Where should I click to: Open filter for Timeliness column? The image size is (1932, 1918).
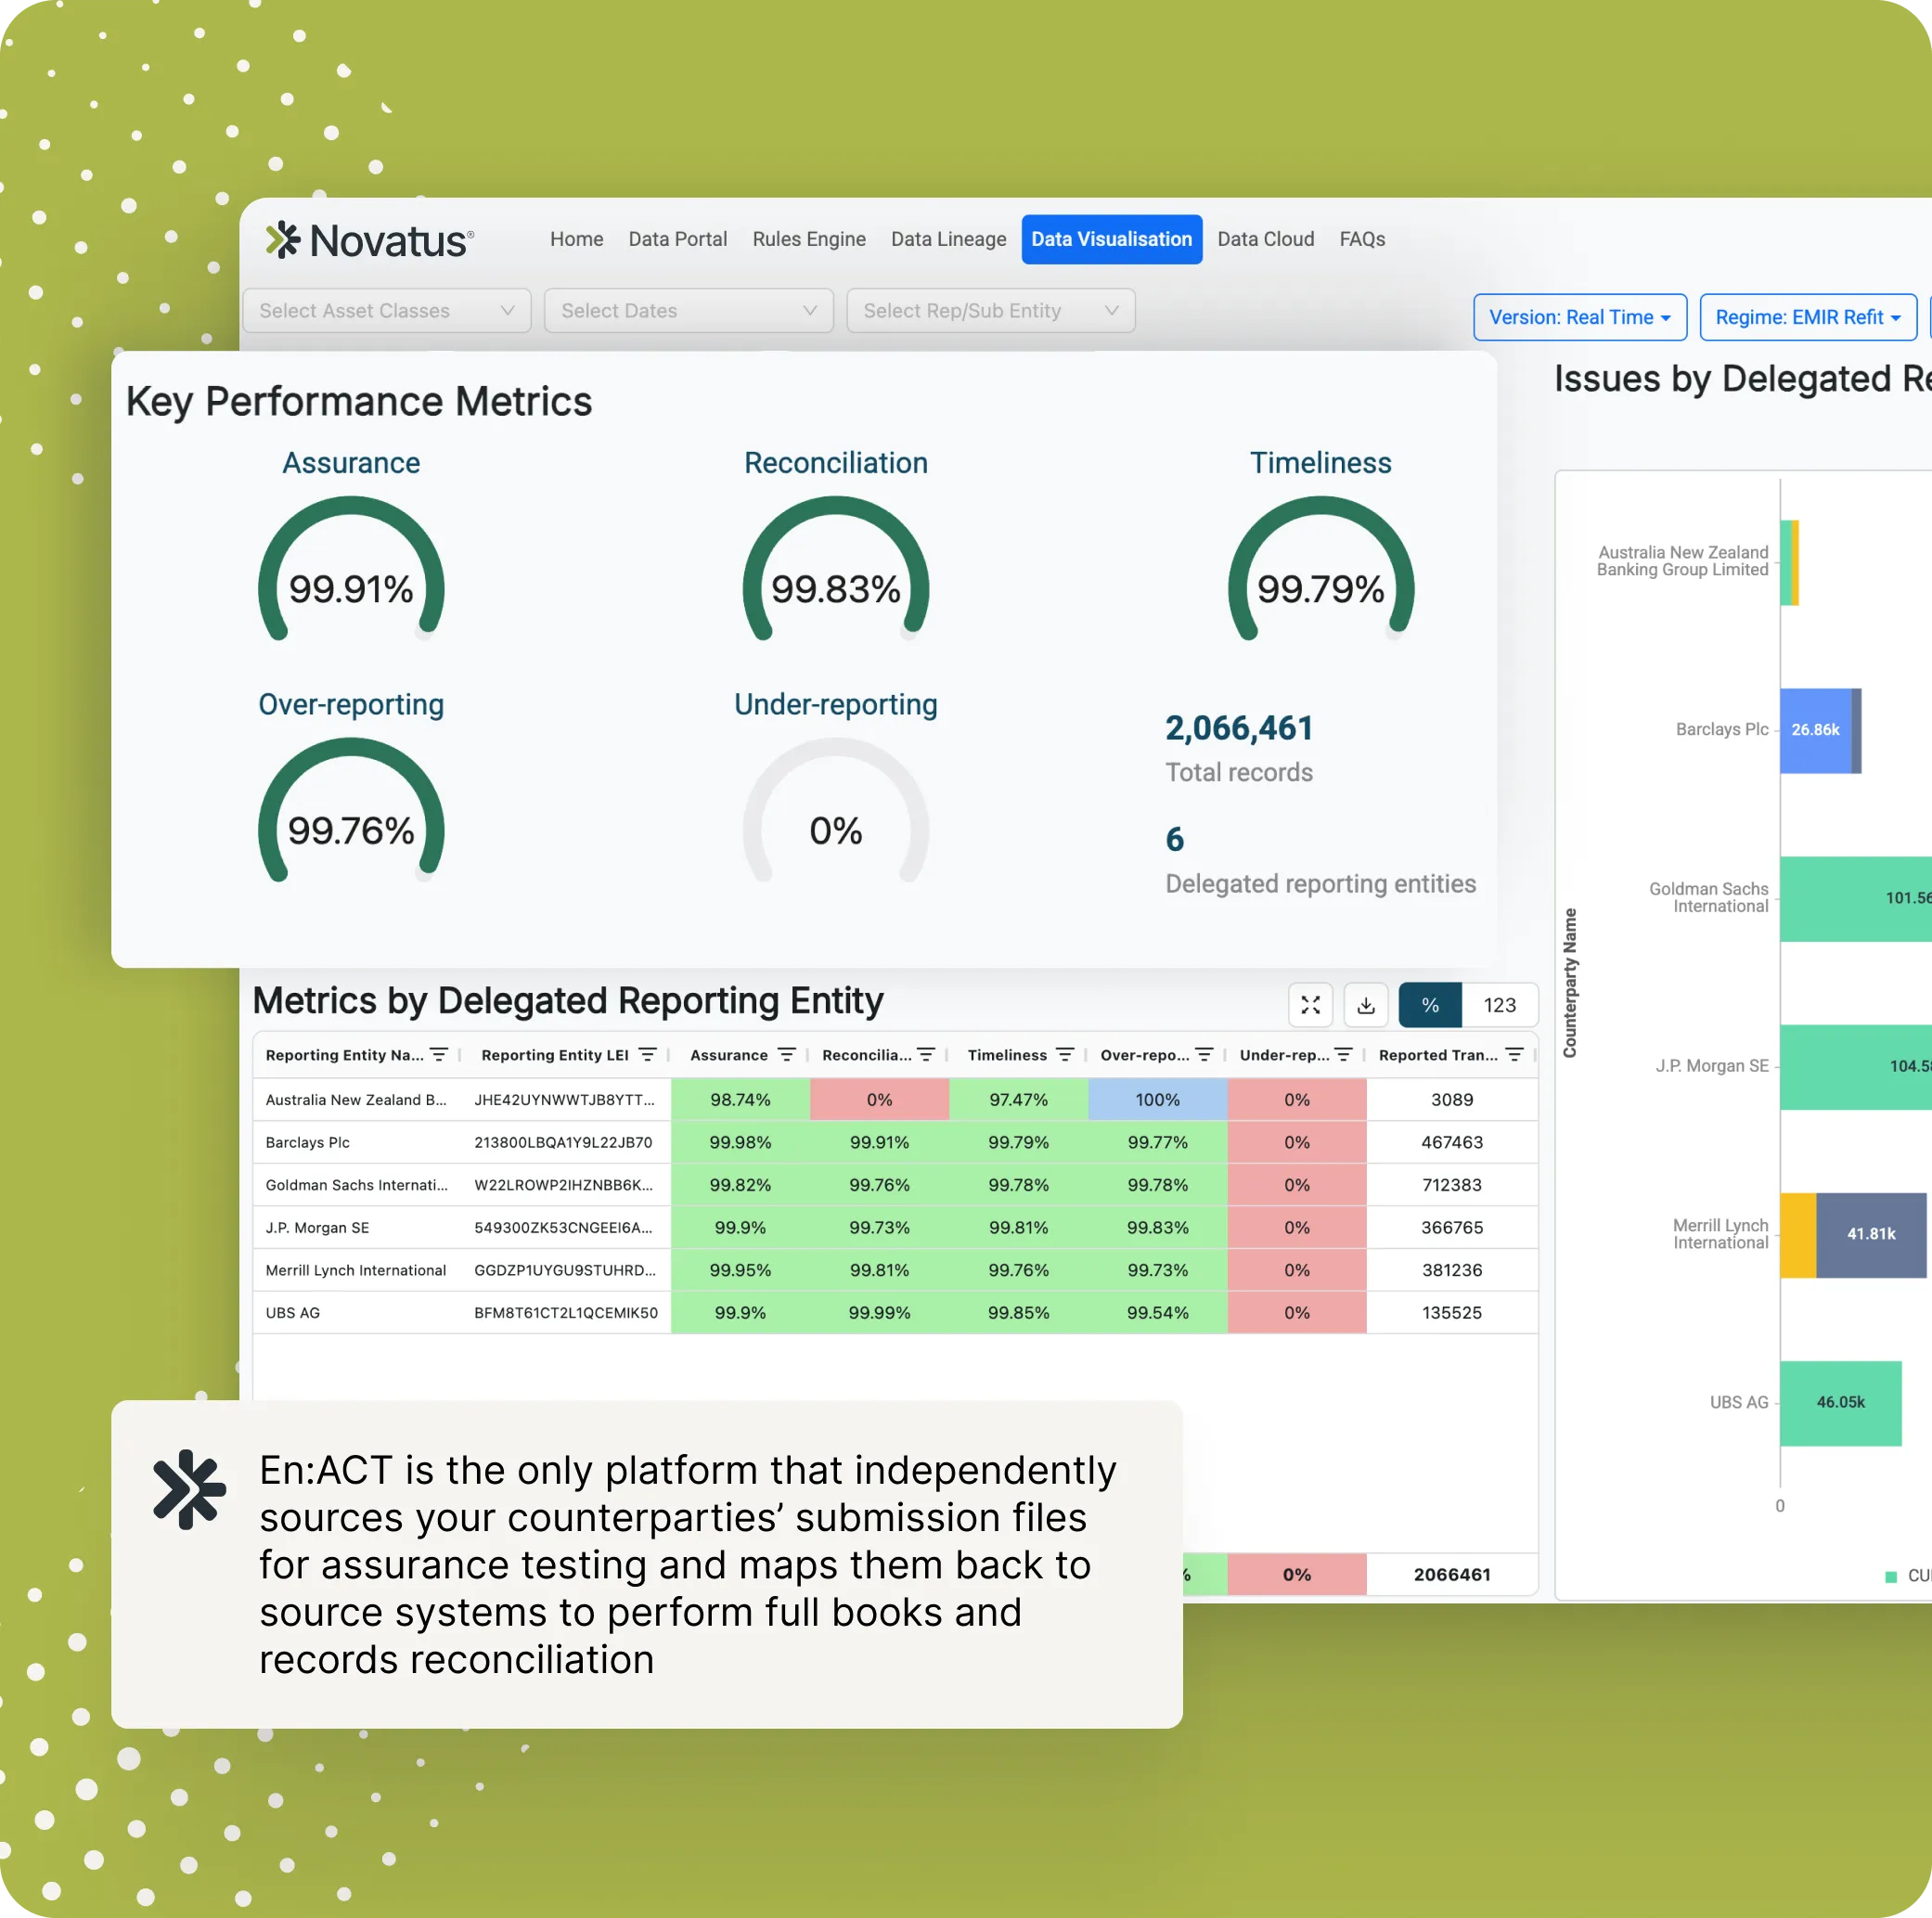[1065, 1055]
